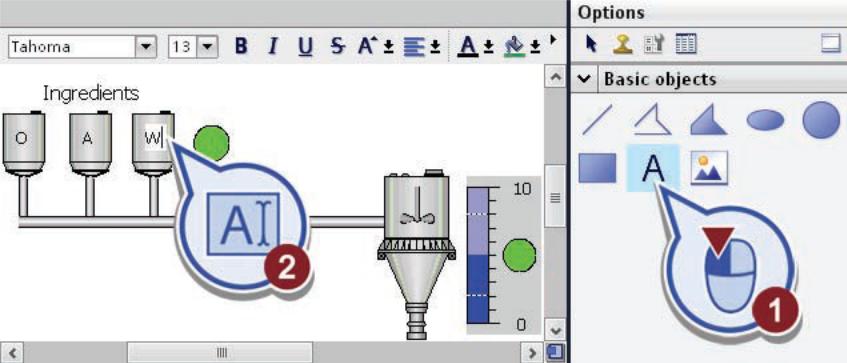The image size is (847, 363).
Task: Select the Graphic view image object
Action: pyautogui.click(x=709, y=168)
